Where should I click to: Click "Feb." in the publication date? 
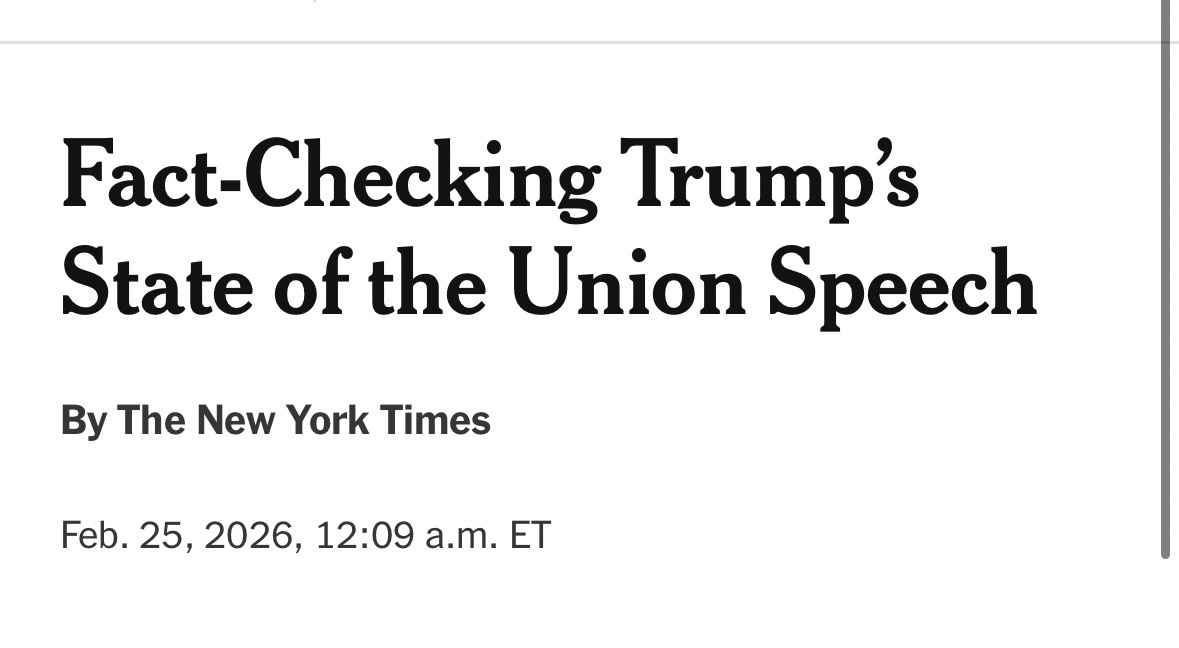[93, 535]
